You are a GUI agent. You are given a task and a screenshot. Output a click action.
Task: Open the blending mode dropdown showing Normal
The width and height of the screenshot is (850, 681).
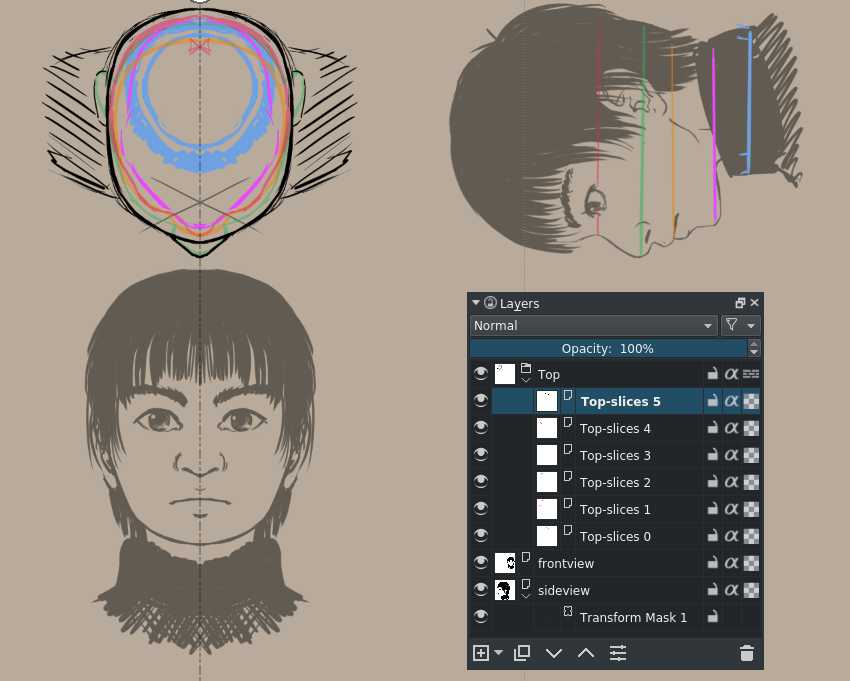pyautogui.click(x=593, y=325)
